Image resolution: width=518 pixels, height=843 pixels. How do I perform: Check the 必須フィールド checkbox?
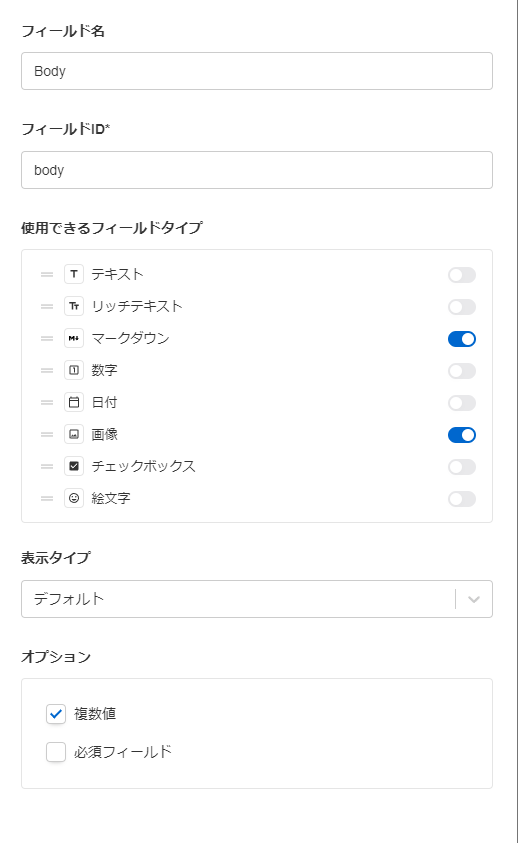(56, 752)
